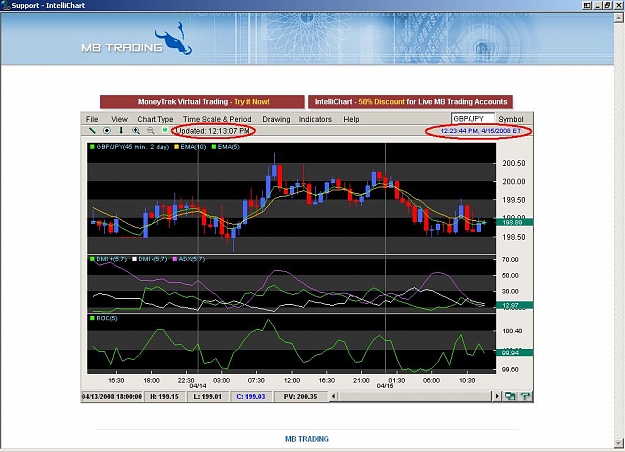Click the C: 199.03 status field
The width and height of the screenshot is (625, 452).
coord(251,396)
